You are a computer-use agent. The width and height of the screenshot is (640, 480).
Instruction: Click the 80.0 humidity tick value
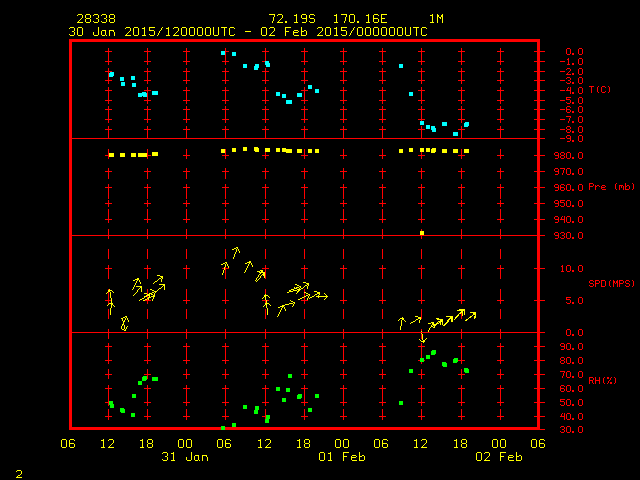(571, 360)
